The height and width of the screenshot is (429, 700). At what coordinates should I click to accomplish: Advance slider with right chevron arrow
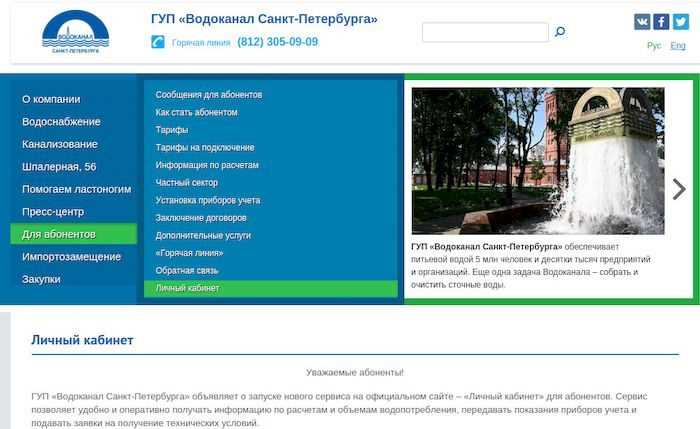pyautogui.click(x=679, y=189)
